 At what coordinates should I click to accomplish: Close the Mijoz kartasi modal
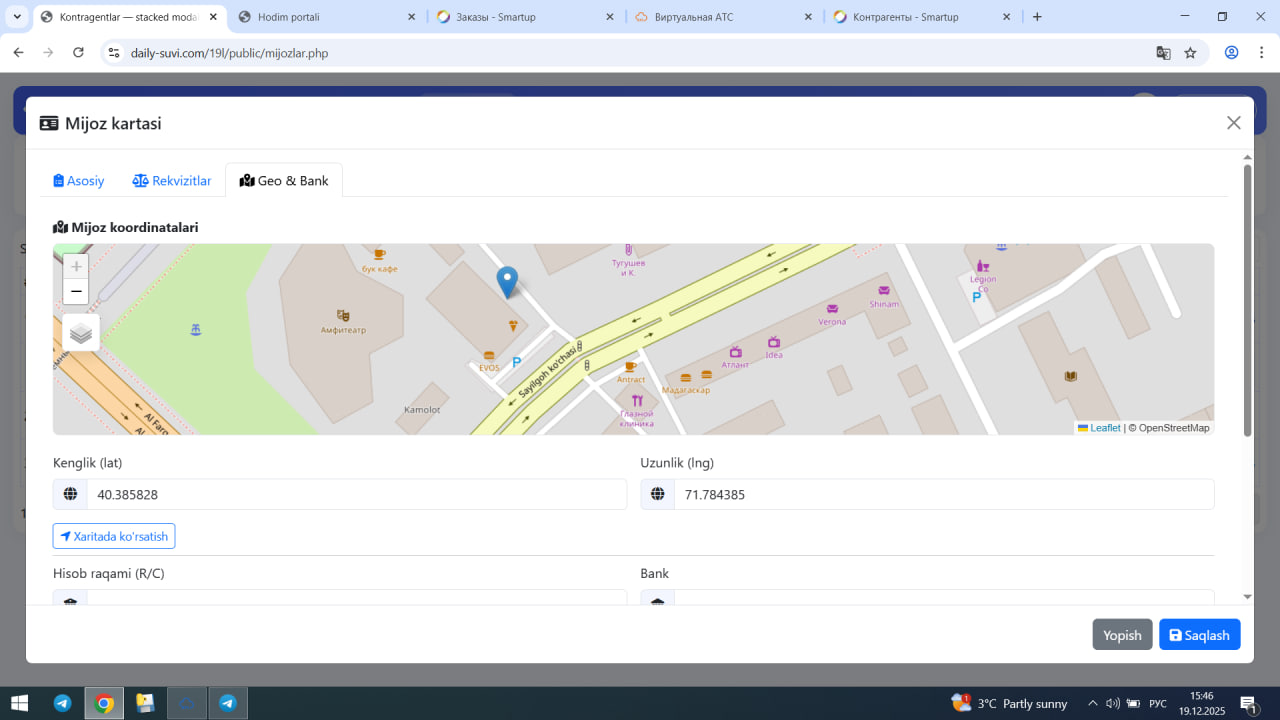[x=1233, y=123]
